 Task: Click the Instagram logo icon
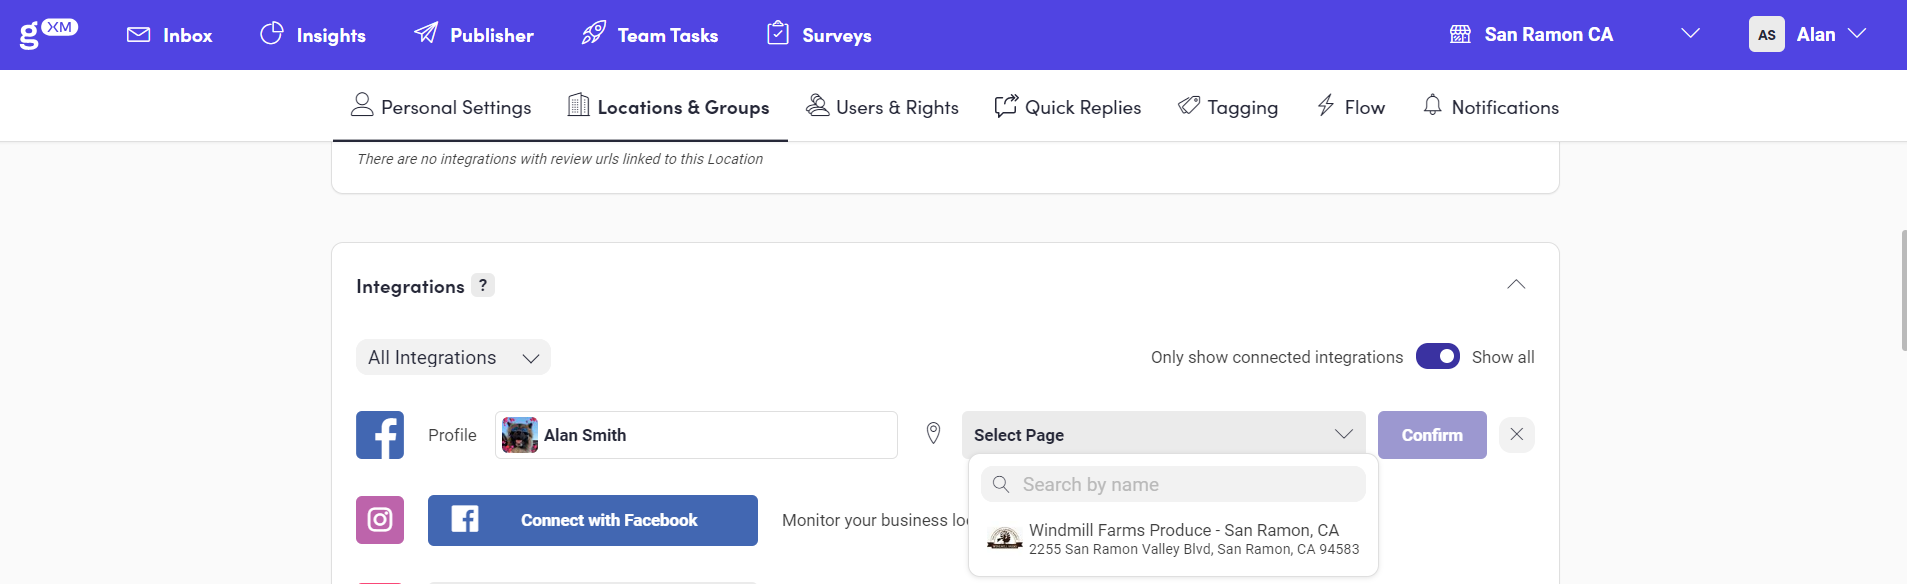[380, 520]
